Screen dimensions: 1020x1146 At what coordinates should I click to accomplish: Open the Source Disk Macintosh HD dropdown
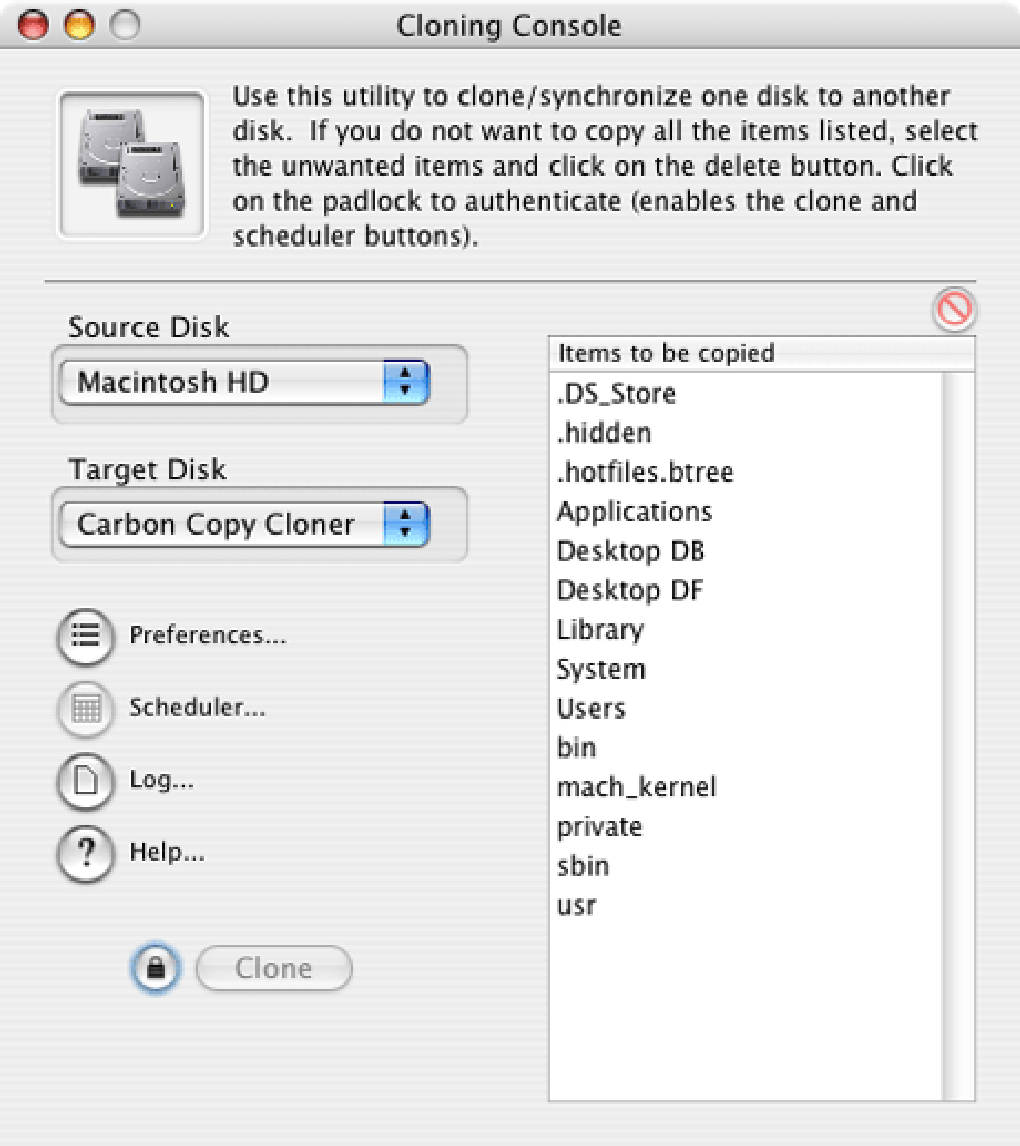244,382
